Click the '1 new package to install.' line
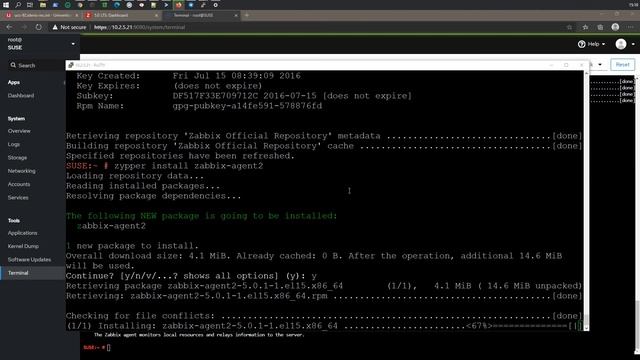 click(132, 246)
